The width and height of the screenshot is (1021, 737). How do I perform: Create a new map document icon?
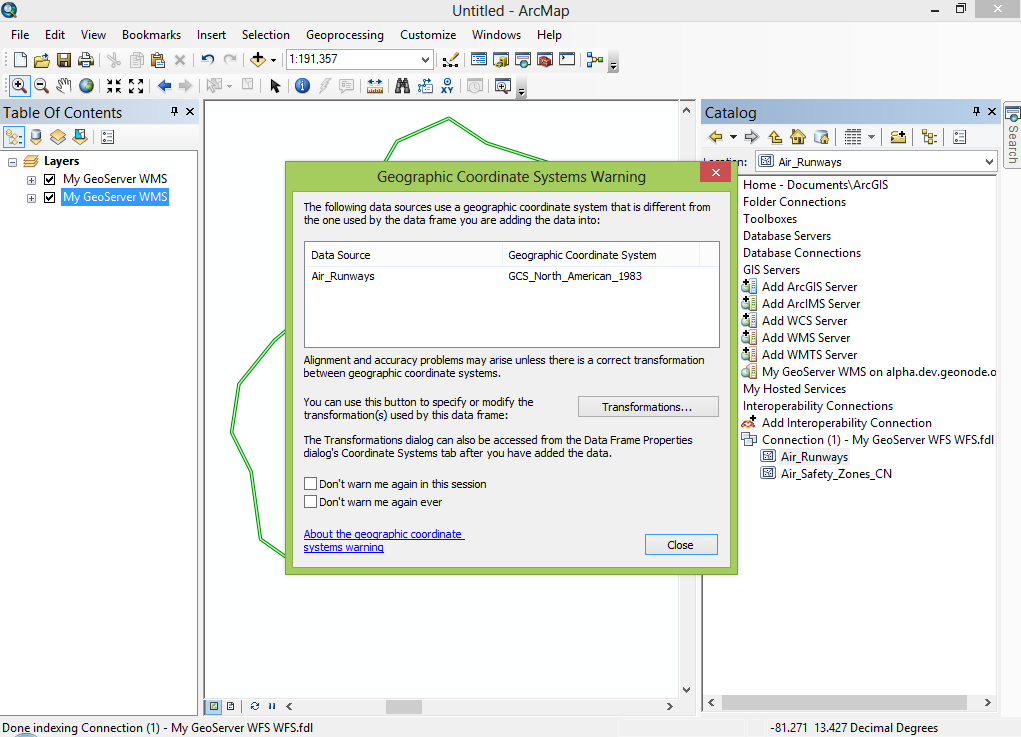coord(20,60)
